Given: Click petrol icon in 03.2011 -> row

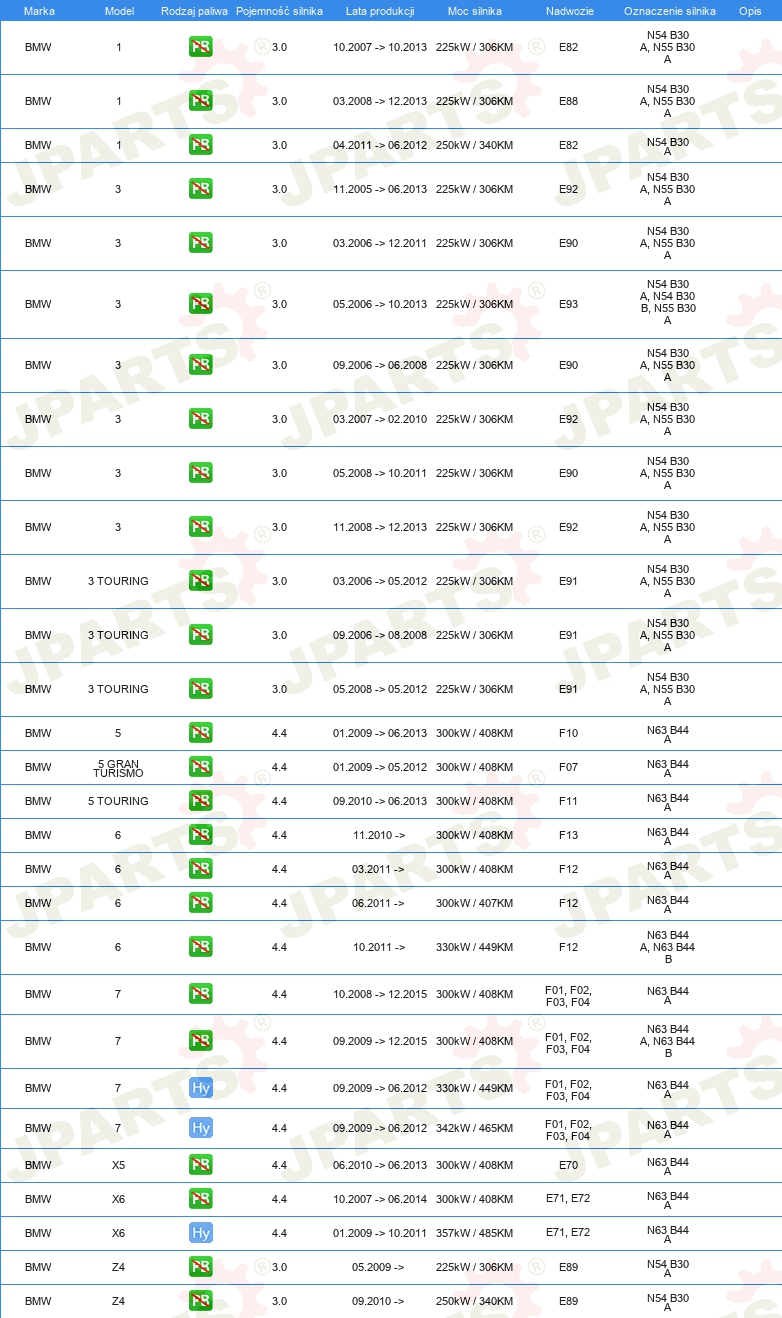Looking at the screenshot, I should point(200,869).
